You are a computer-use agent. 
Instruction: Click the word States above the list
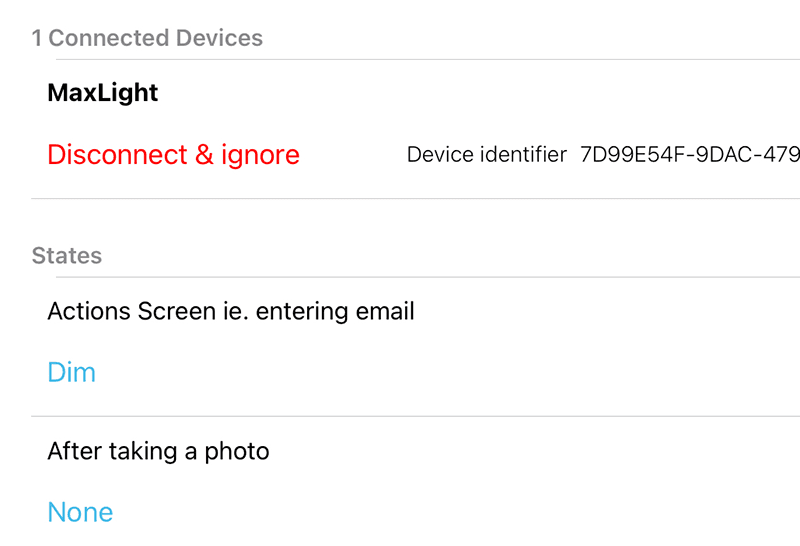[x=67, y=256]
